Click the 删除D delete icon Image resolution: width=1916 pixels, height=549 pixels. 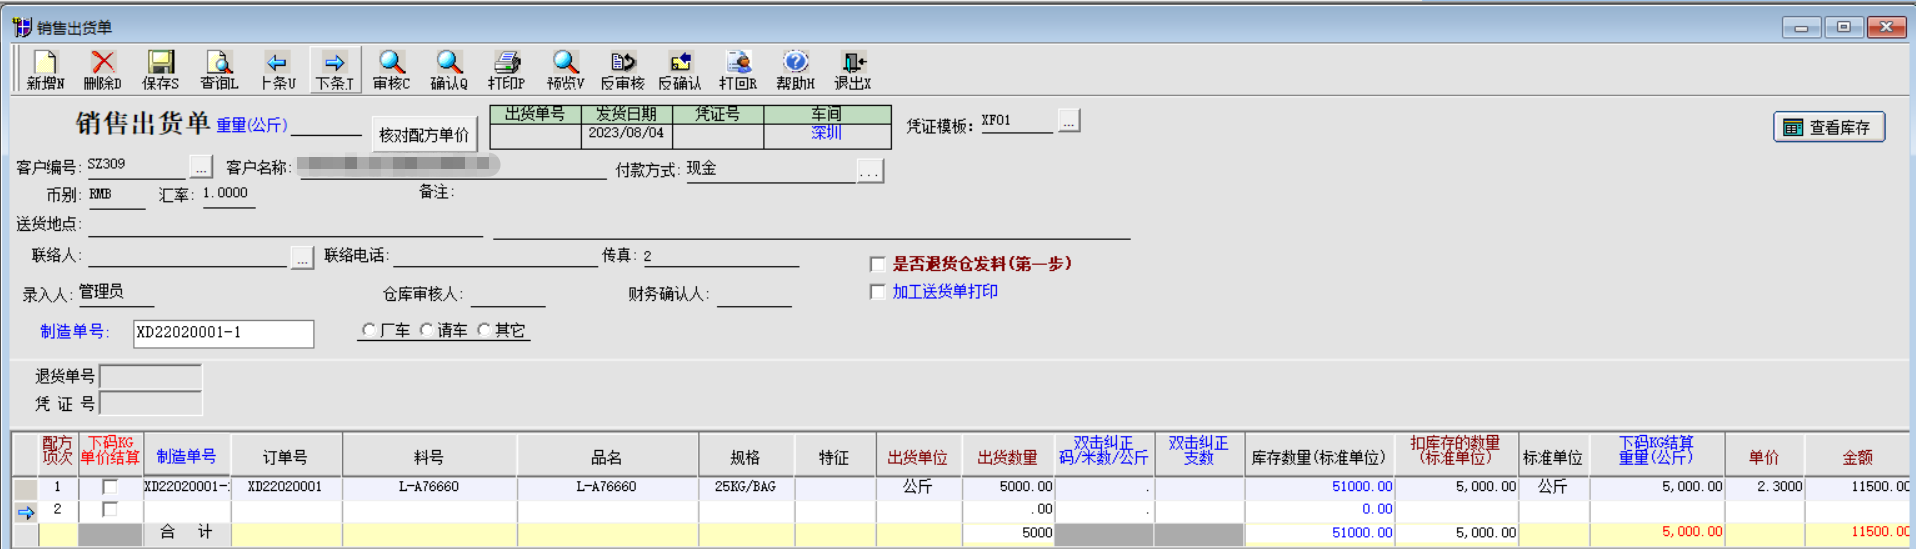pyautogui.click(x=102, y=70)
